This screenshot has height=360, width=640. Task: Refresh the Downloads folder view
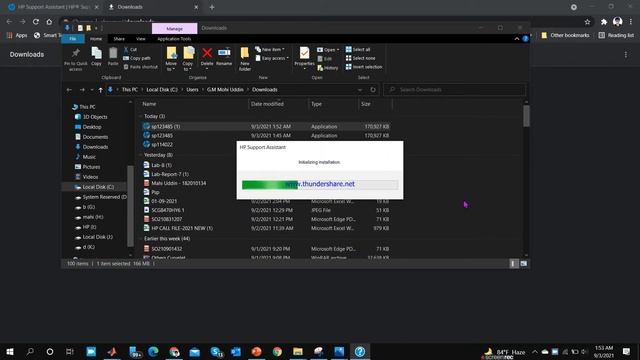373,90
